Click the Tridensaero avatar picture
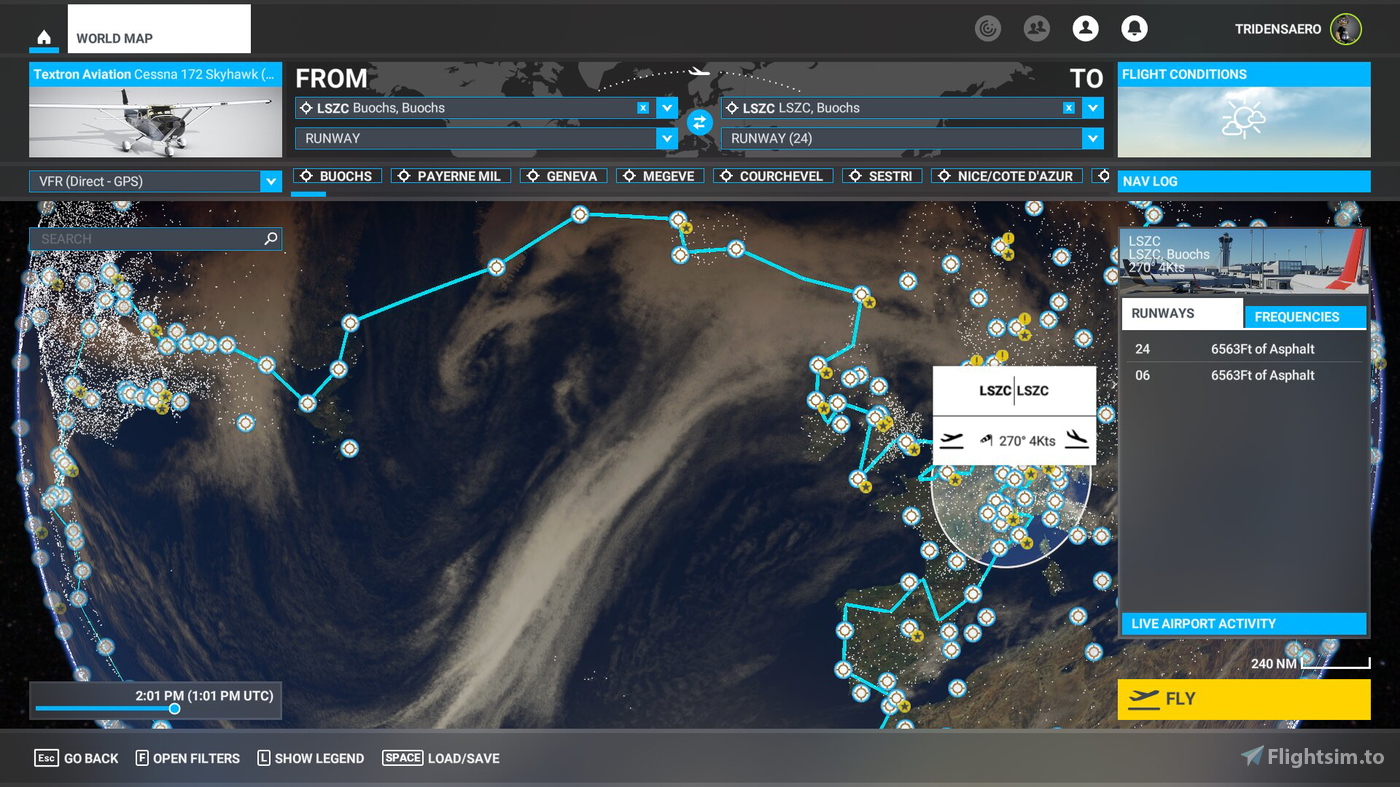1400x787 pixels. [x=1345, y=29]
